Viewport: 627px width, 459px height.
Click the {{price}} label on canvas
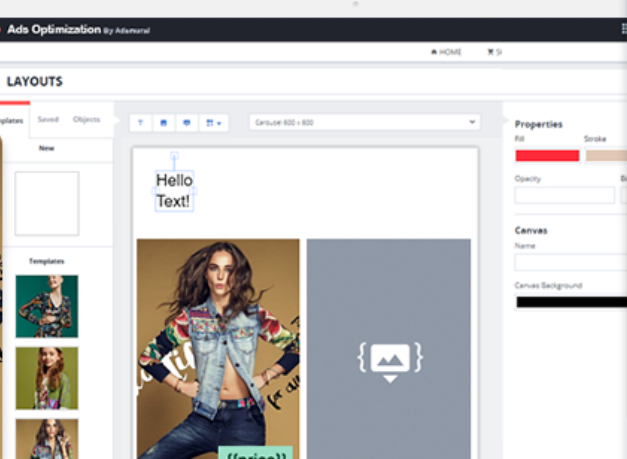256,454
